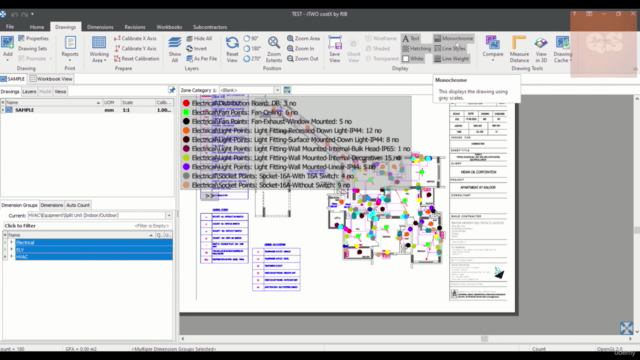Click Drawing Sets button
This screenshot has height=360, width=640.
pos(32,49)
